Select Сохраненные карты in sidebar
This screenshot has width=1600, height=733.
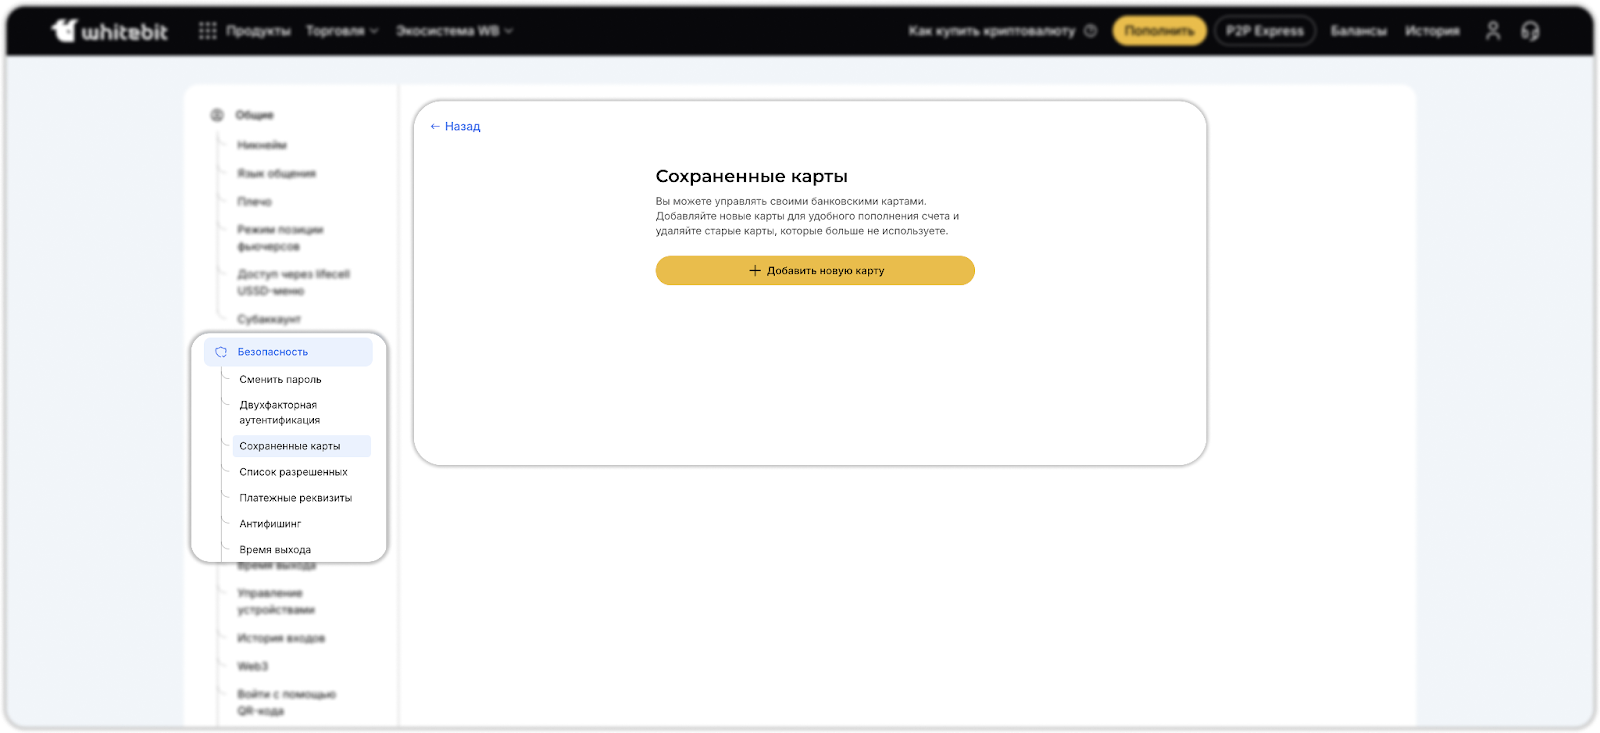290,446
